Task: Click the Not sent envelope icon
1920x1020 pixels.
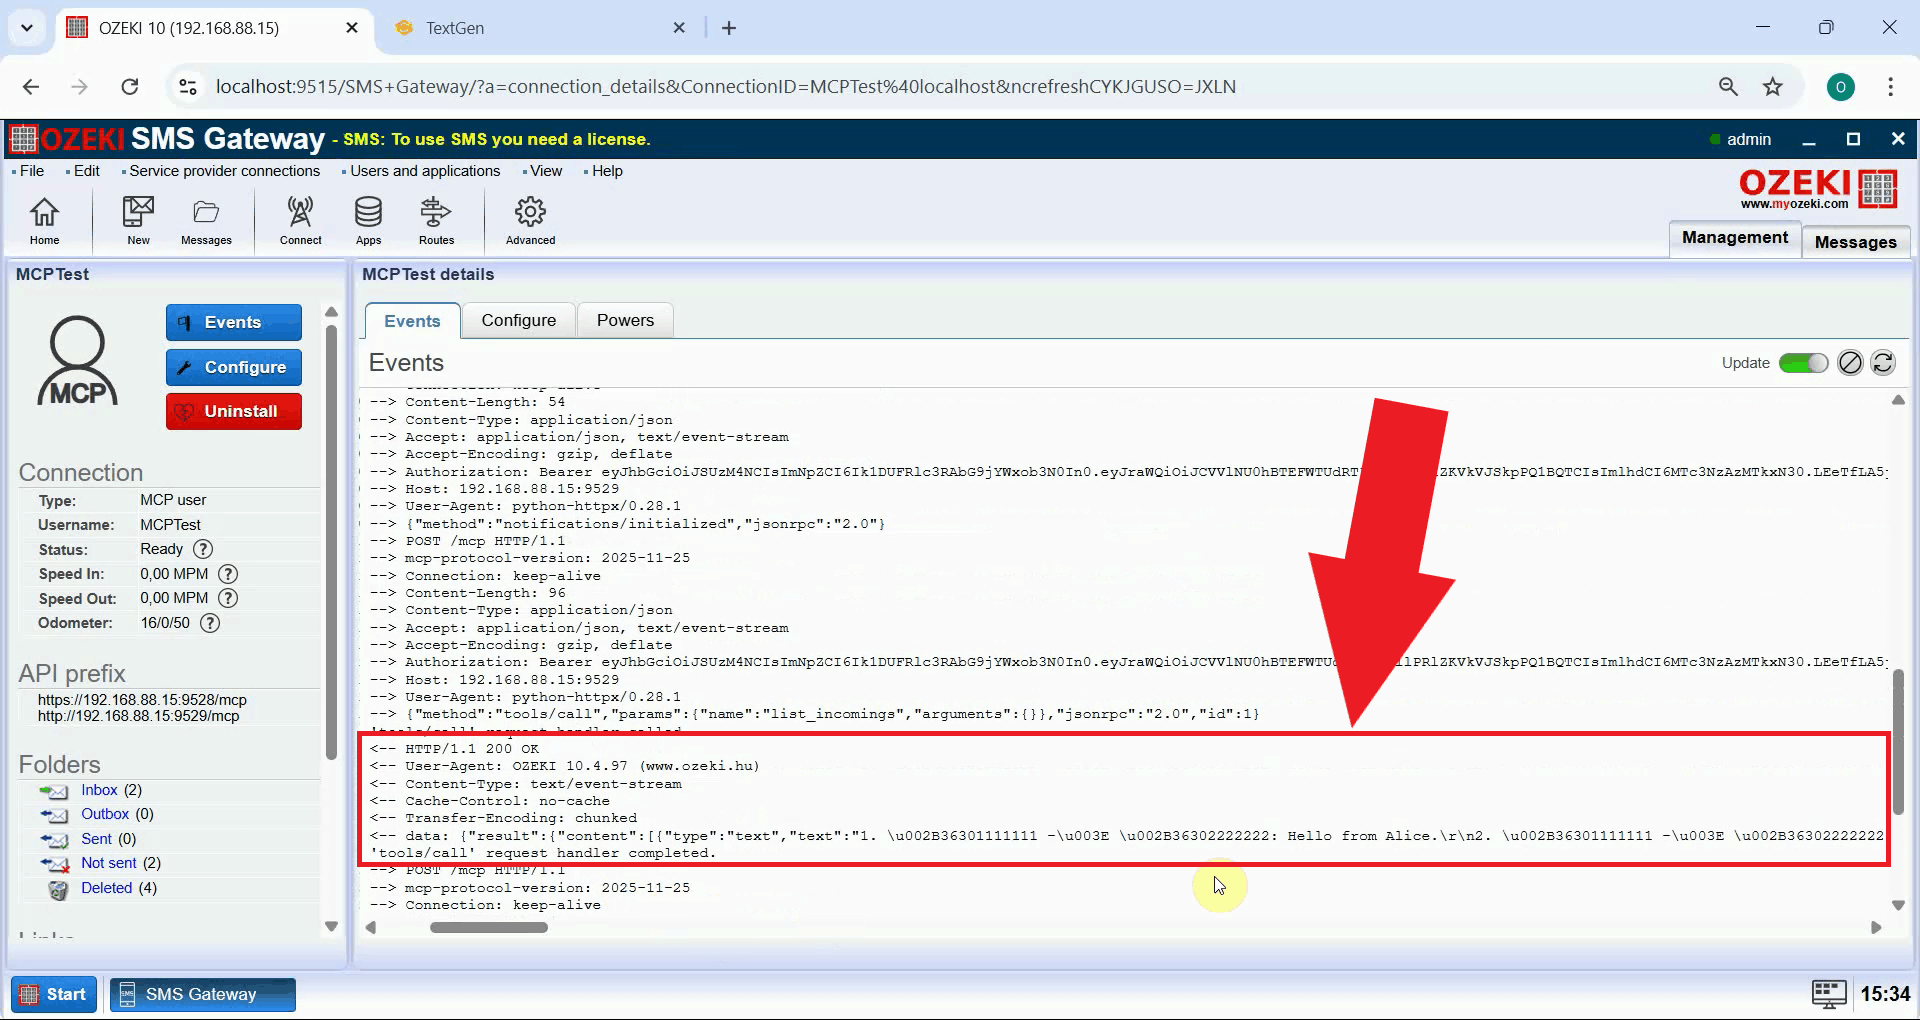Action: tap(54, 864)
